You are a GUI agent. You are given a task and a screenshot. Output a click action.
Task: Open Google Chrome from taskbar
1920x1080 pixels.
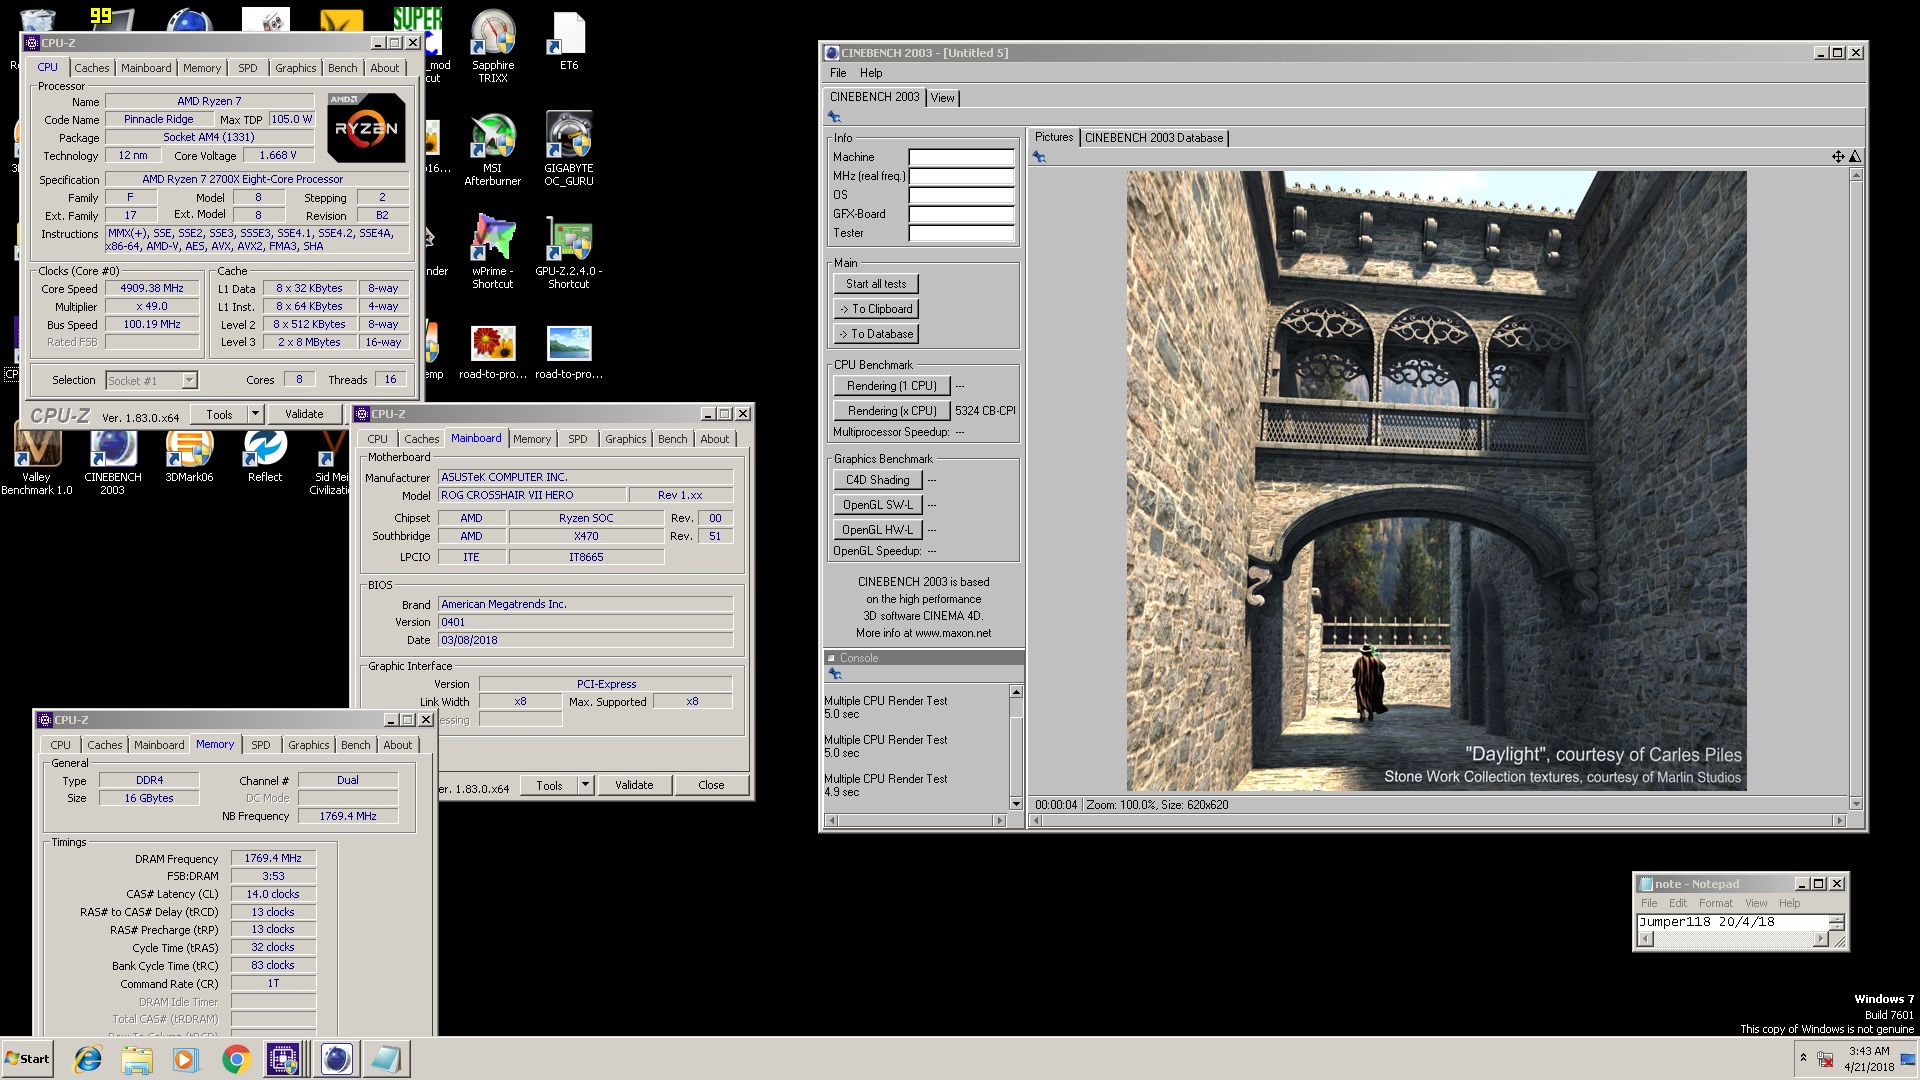(236, 1059)
